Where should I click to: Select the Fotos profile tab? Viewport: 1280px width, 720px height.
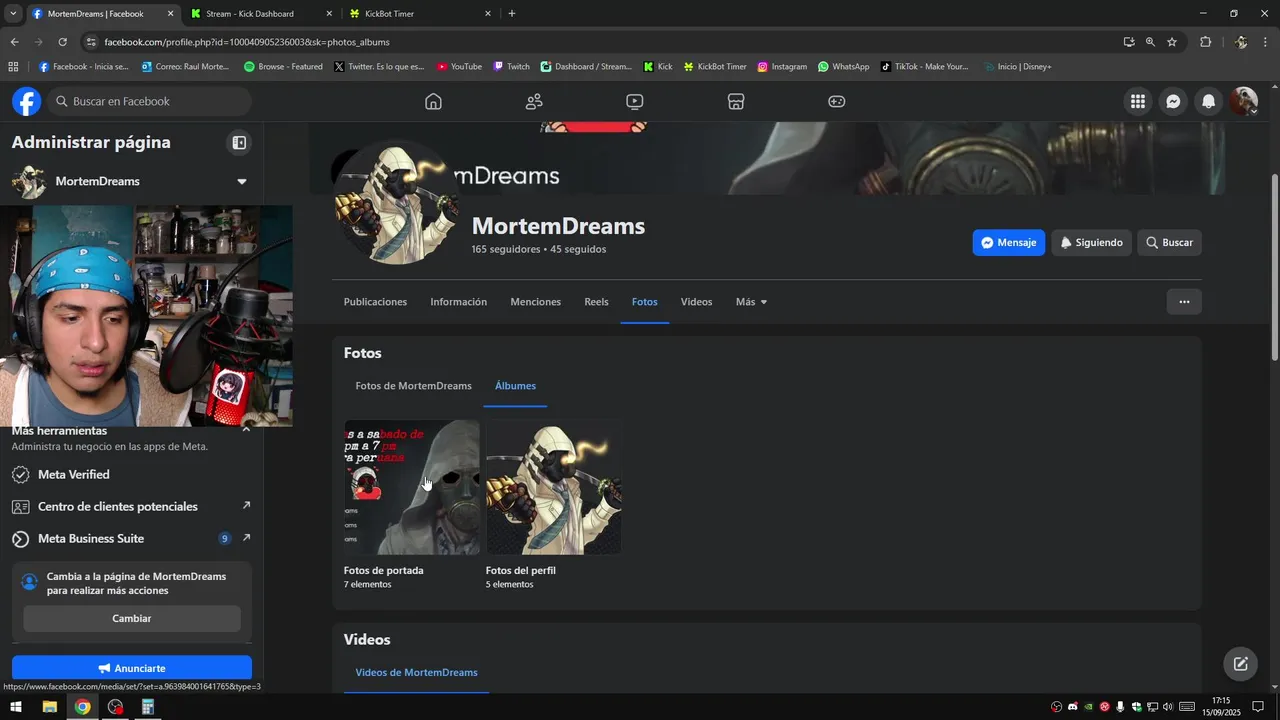pos(645,302)
